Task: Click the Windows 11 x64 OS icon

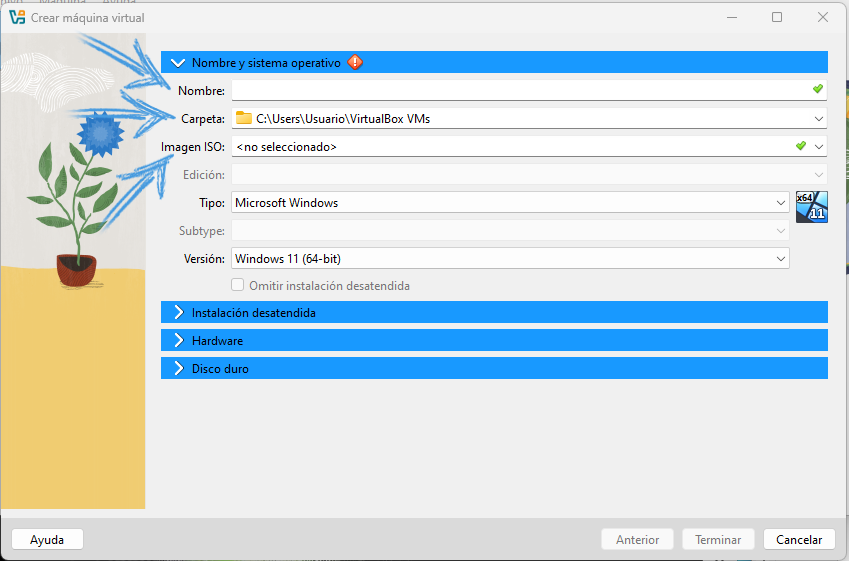Action: coord(811,206)
